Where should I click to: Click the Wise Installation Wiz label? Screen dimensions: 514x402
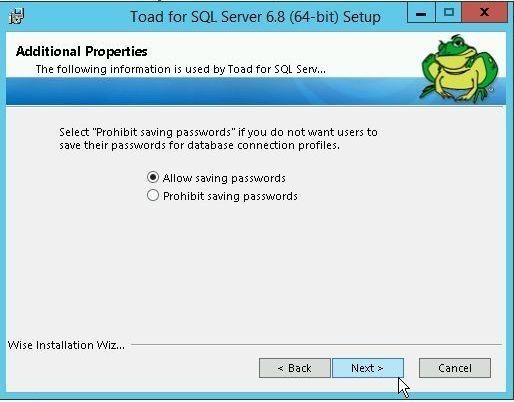[x=66, y=345]
